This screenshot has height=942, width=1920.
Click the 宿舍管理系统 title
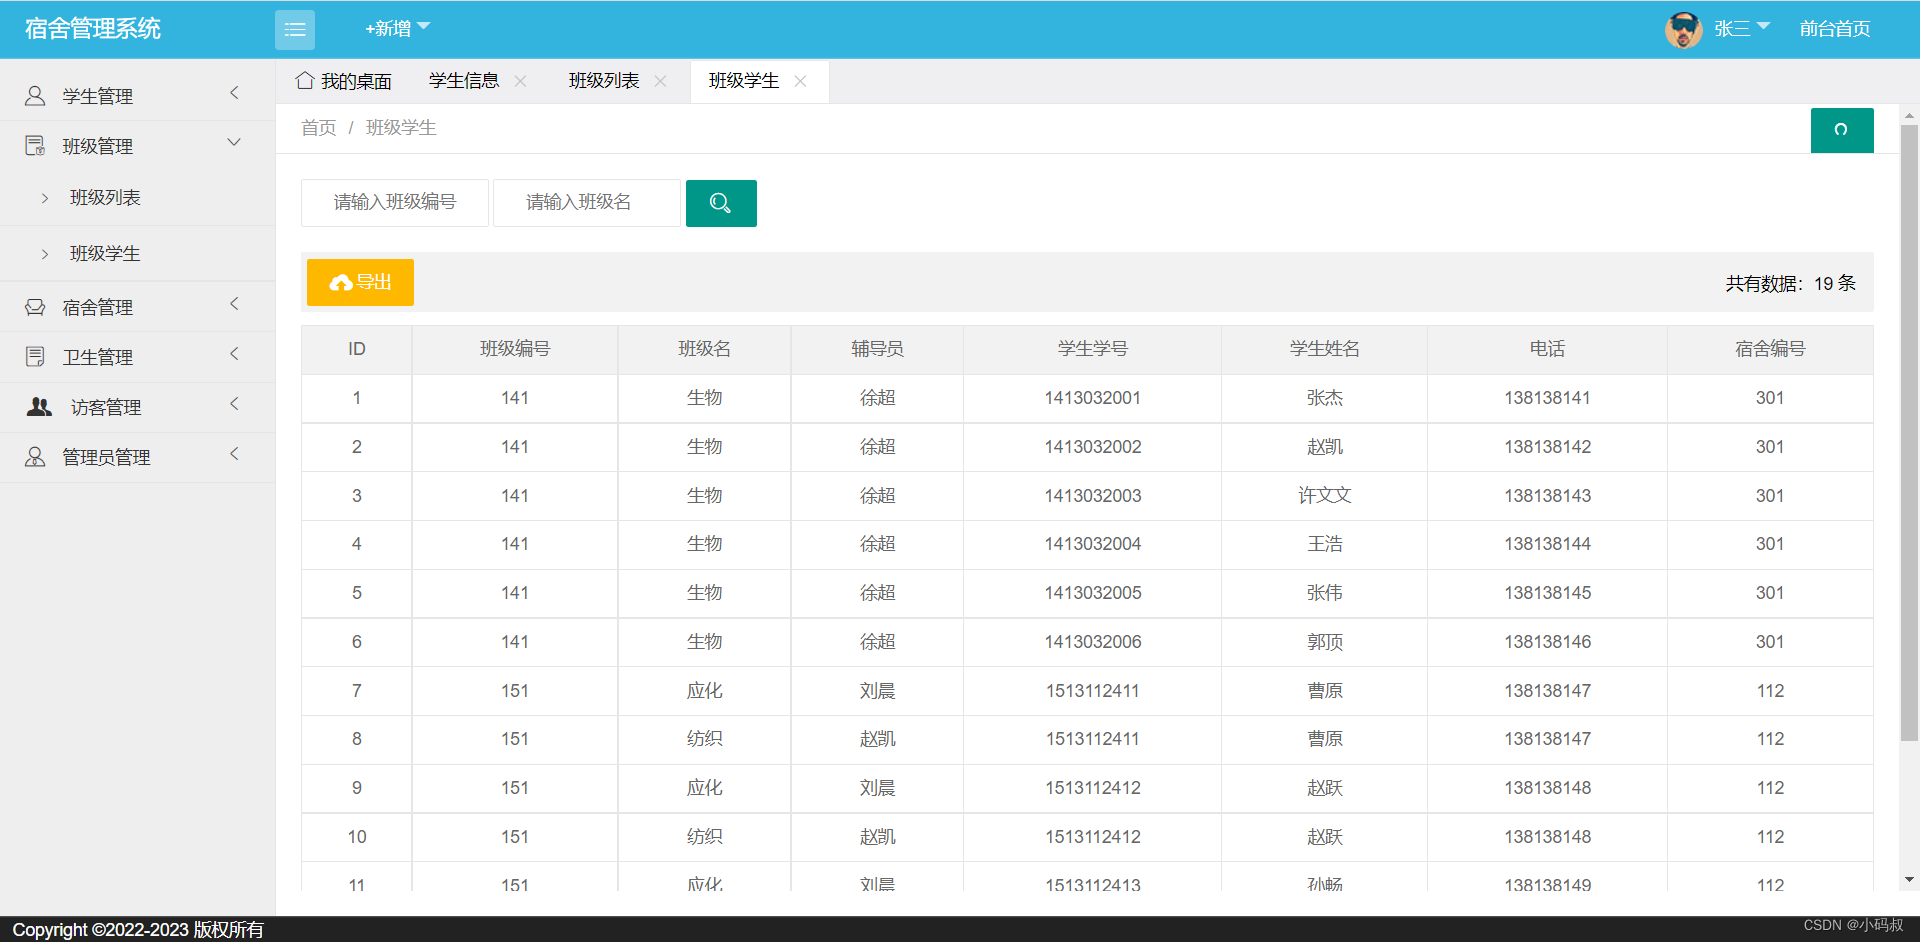click(x=93, y=29)
